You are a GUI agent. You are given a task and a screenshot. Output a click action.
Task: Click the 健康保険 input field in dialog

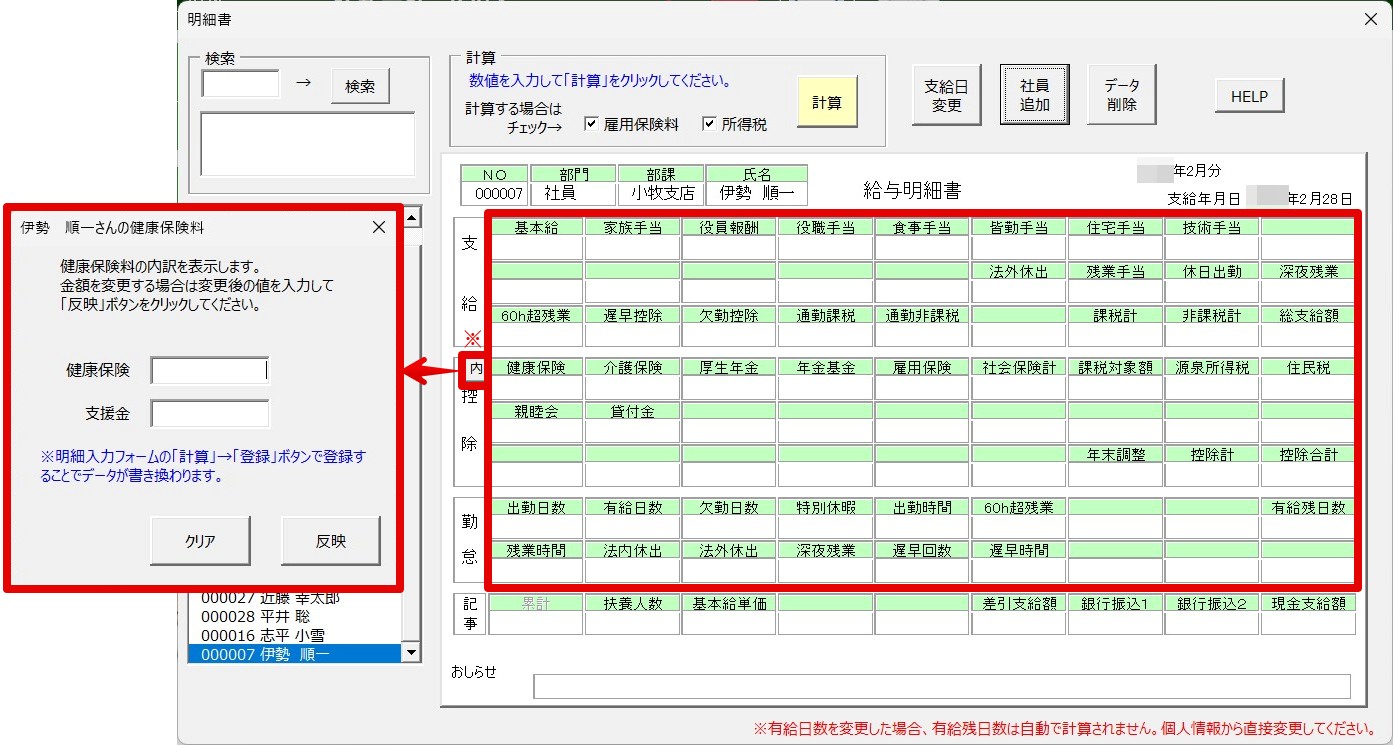[x=210, y=370]
